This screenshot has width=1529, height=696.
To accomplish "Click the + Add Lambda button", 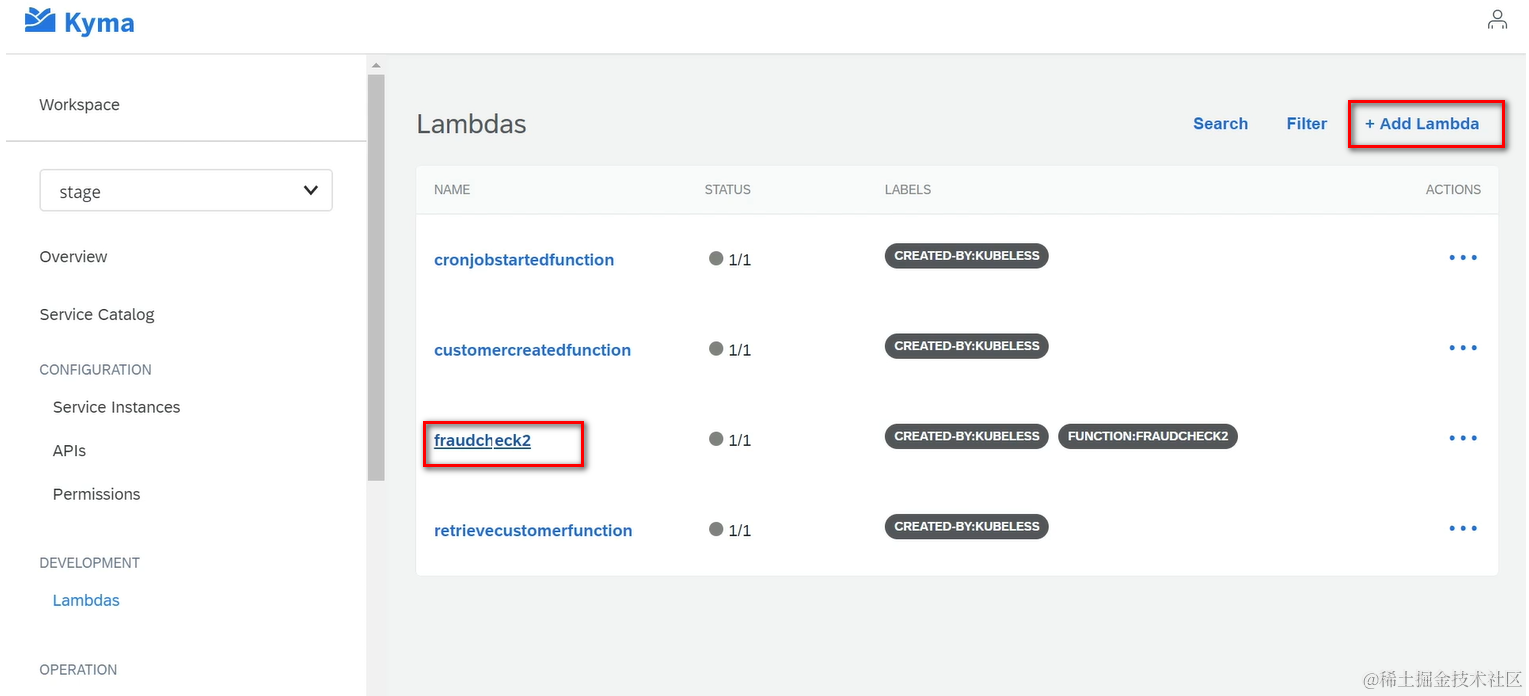I will [1422, 124].
